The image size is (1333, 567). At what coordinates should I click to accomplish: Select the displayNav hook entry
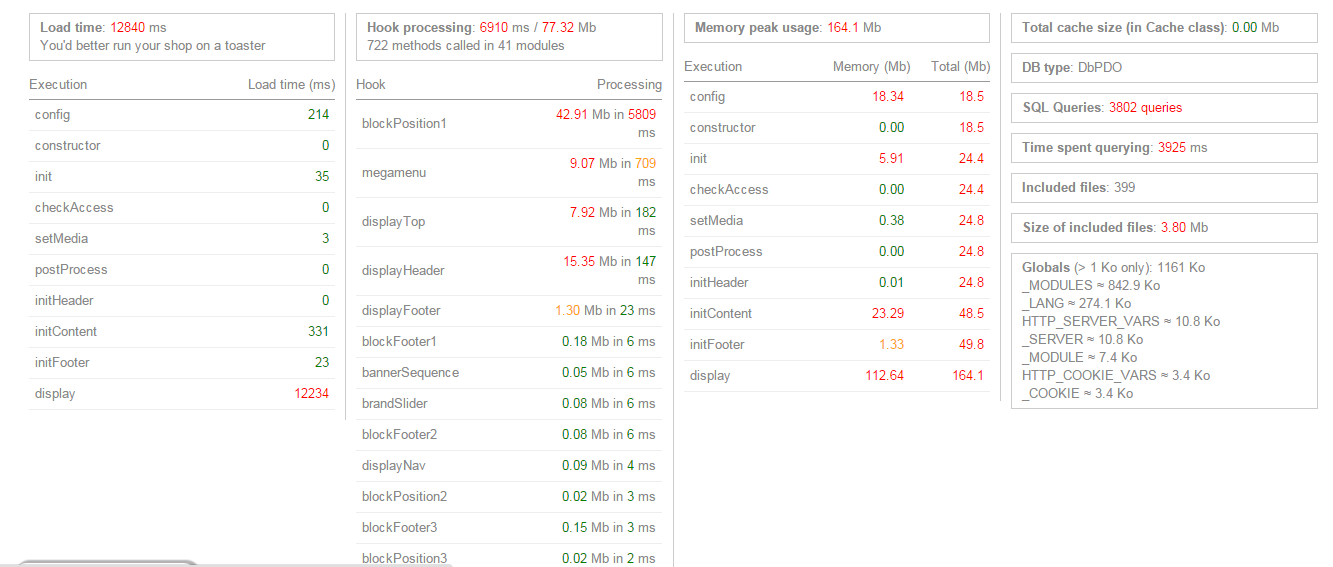point(394,465)
